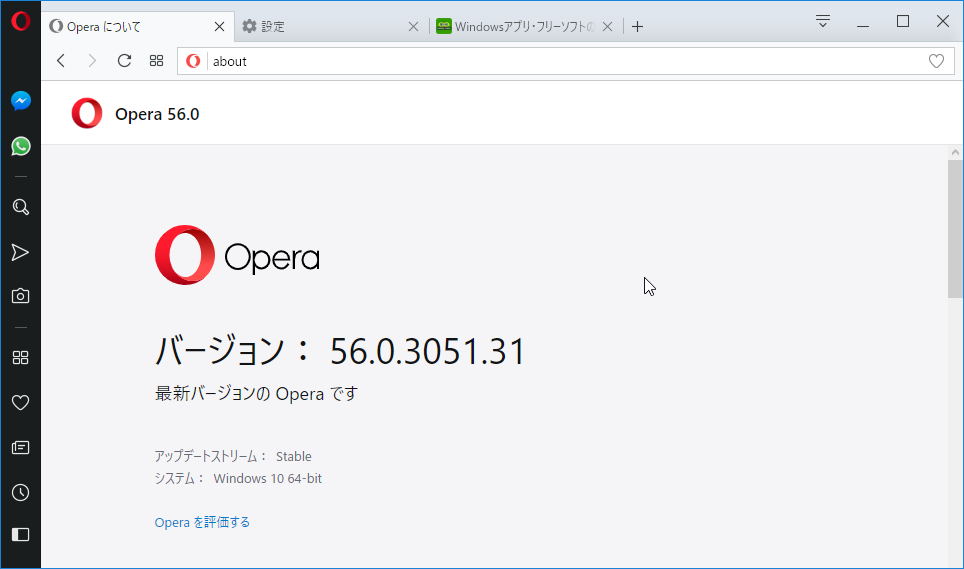The height and width of the screenshot is (569, 964).
Task: Open My Flow arrow icon
Action: pyautogui.click(x=20, y=253)
